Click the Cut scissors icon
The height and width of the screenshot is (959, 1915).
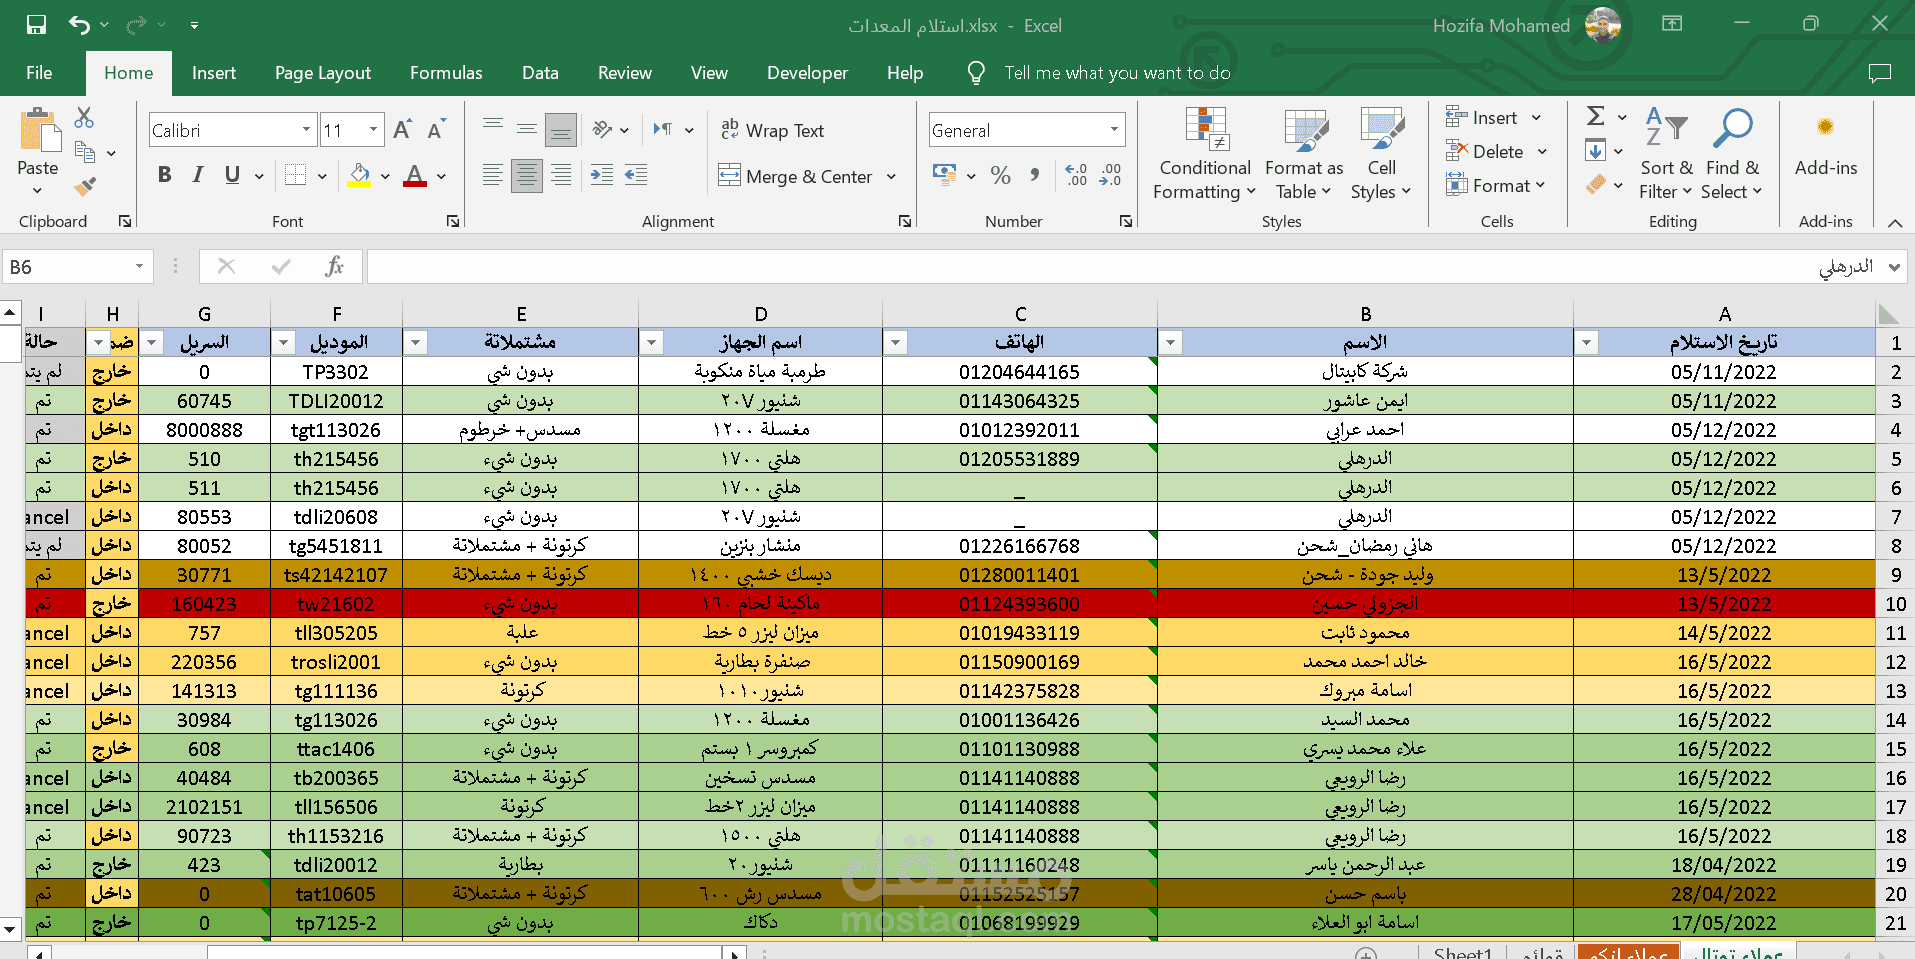[x=85, y=118]
